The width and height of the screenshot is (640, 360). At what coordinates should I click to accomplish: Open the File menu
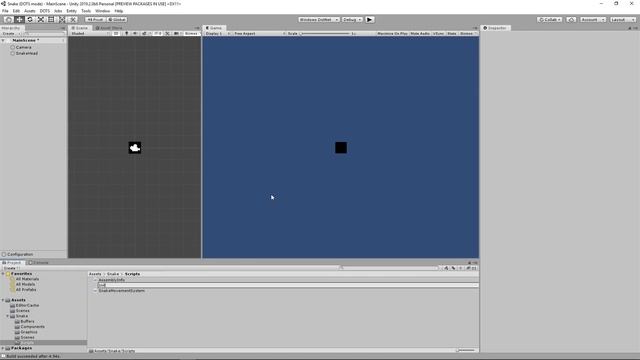[5, 11]
